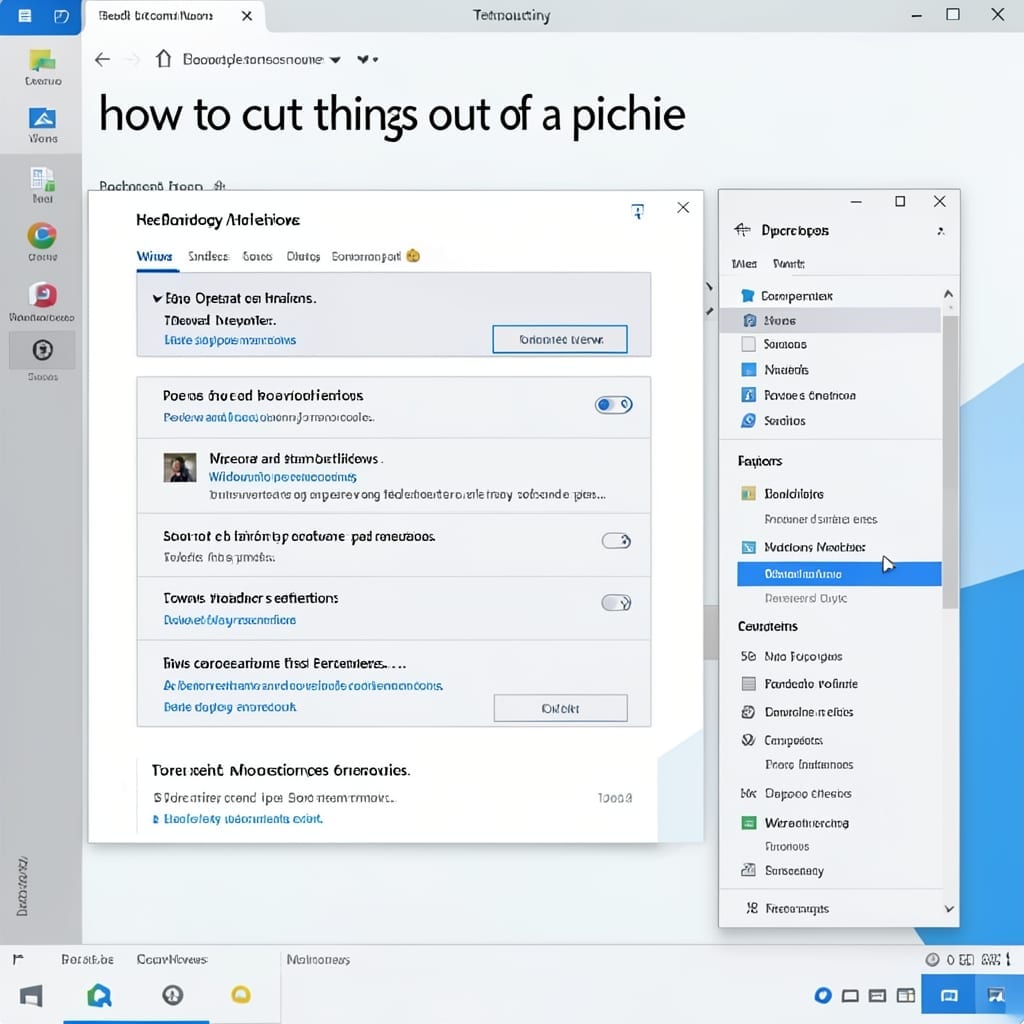This screenshot has width=1024, height=1024.
Task: Select the second tab in the settings dialog
Action: pyautogui.click(x=208, y=257)
